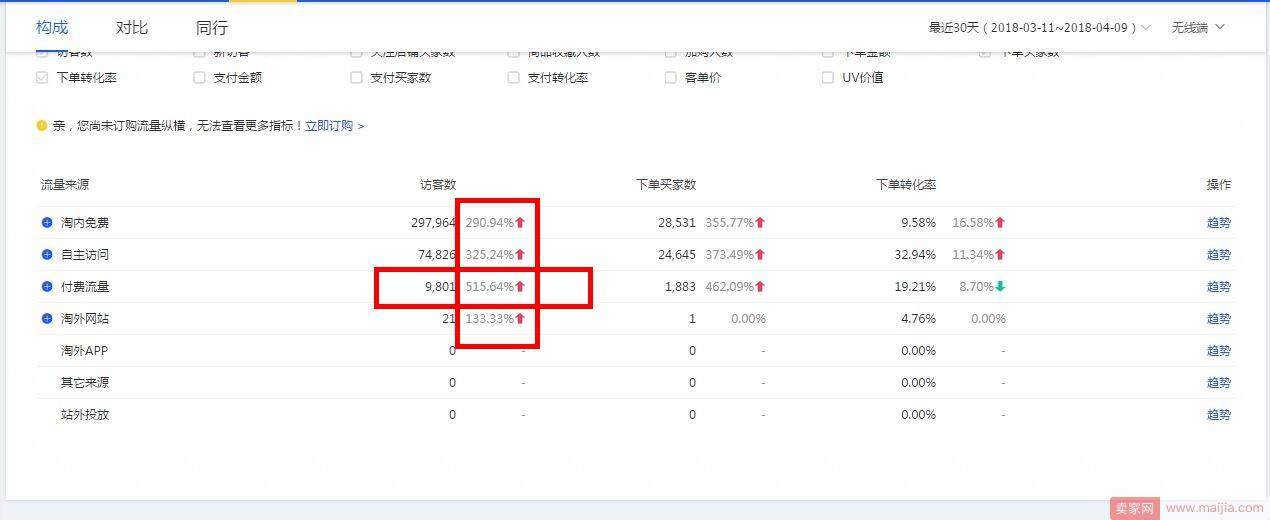Image resolution: width=1270 pixels, height=520 pixels.
Task: Select the 自主访问 source label
Action: (85, 255)
